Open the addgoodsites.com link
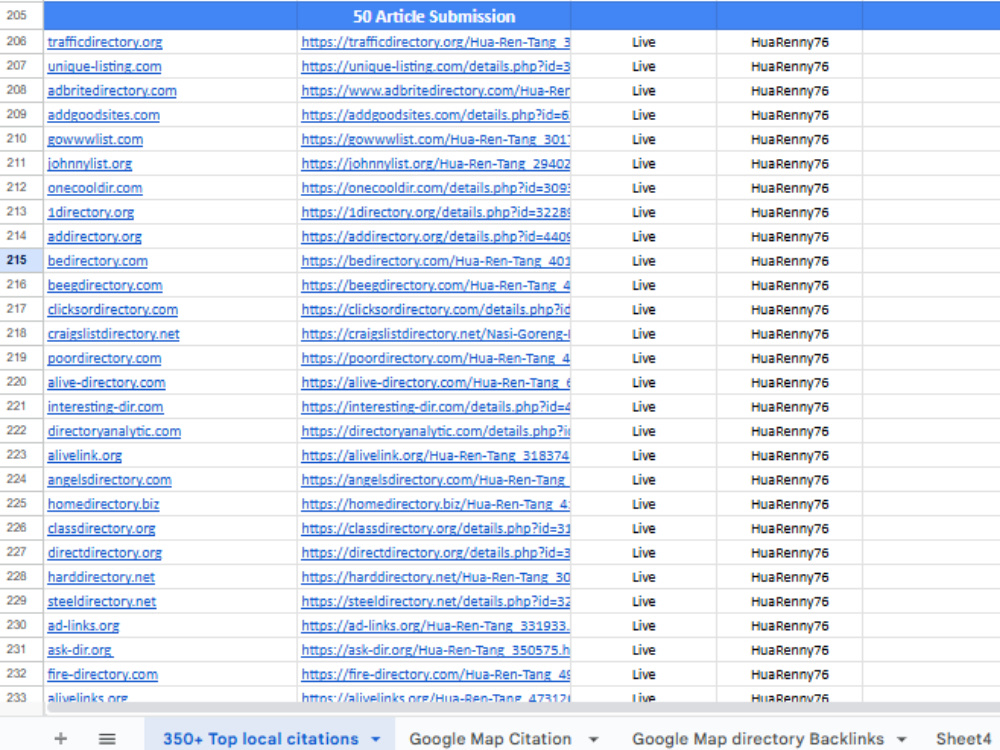 [103, 115]
